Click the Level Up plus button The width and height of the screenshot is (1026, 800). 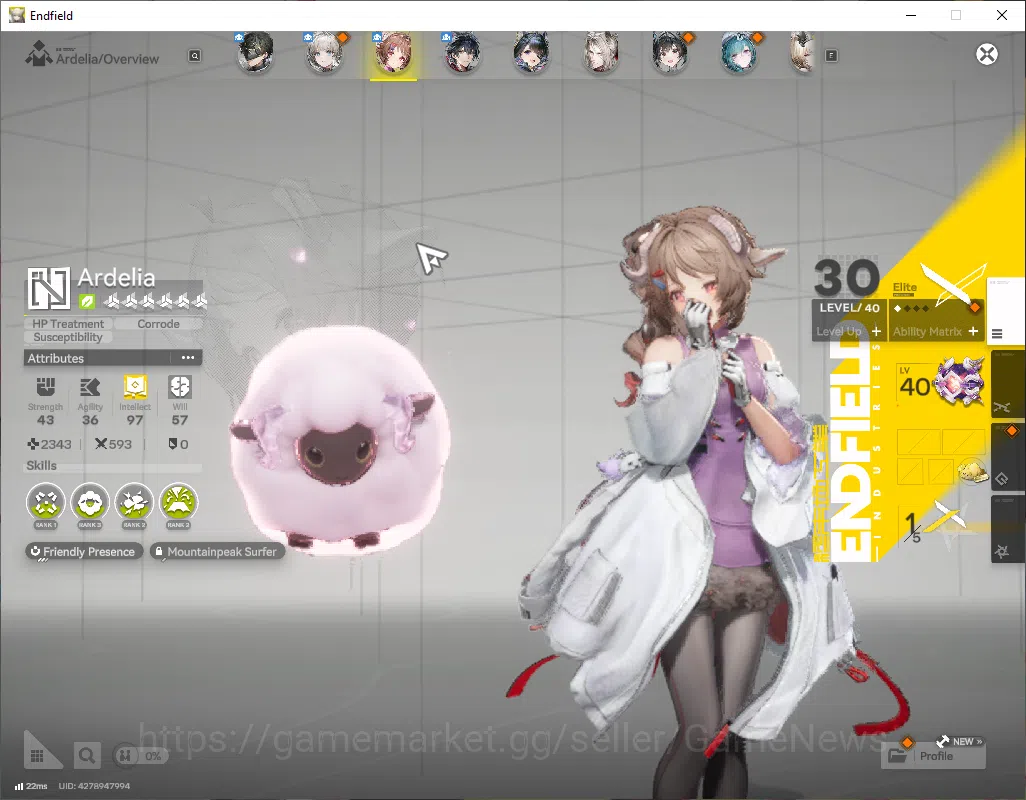[876, 332]
